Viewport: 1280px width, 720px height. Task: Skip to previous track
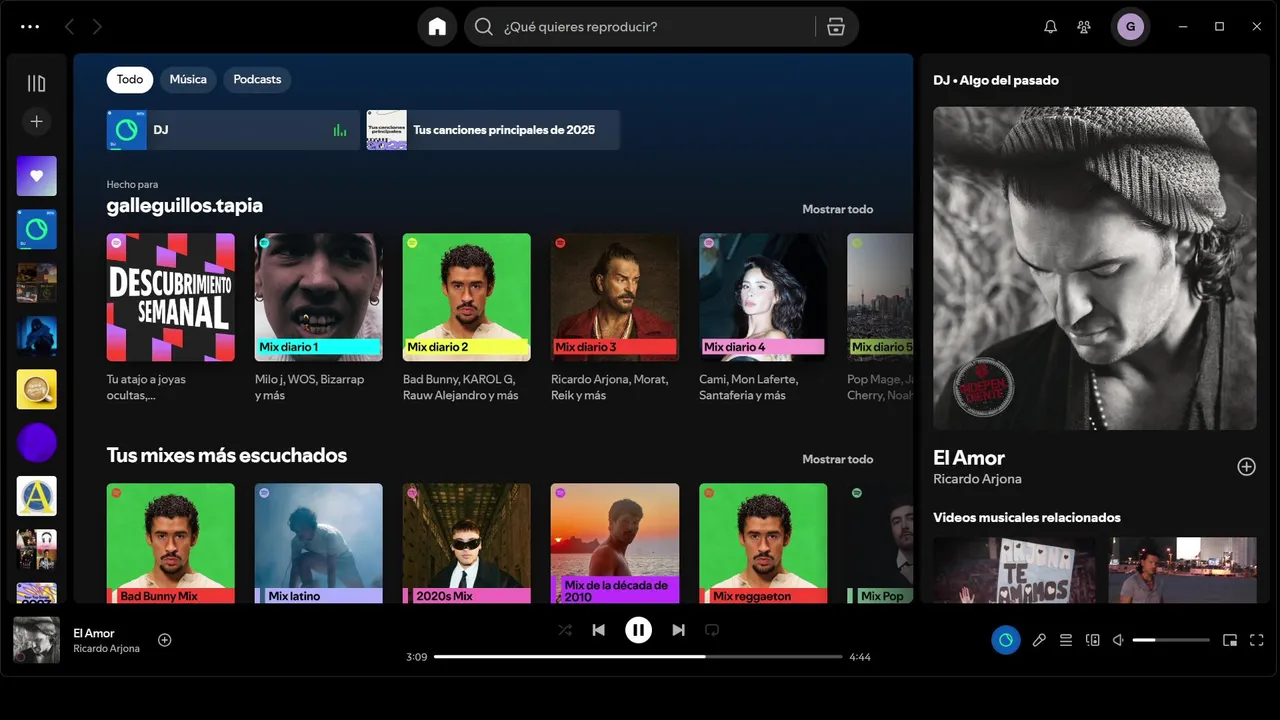tap(598, 630)
